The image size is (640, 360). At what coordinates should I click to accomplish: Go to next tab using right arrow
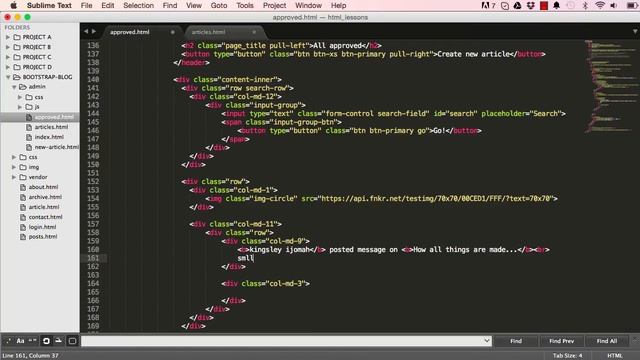point(94,31)
